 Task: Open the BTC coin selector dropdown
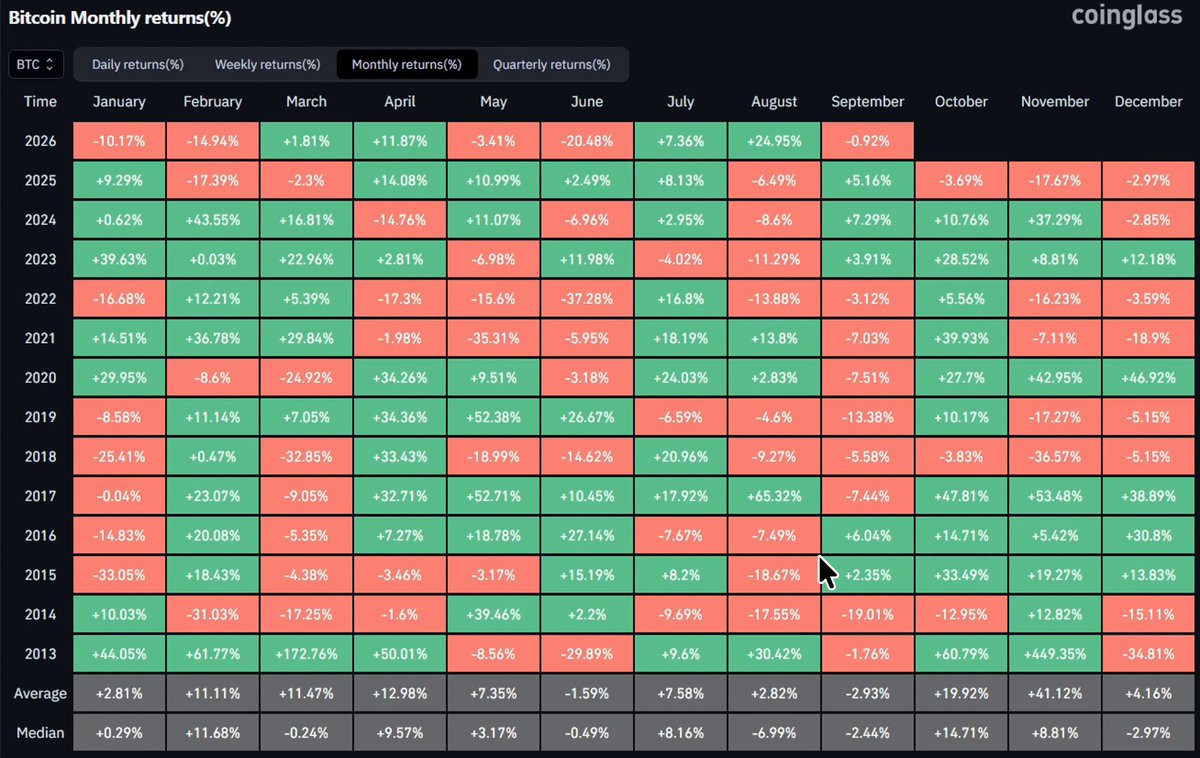tap(37, 64)
